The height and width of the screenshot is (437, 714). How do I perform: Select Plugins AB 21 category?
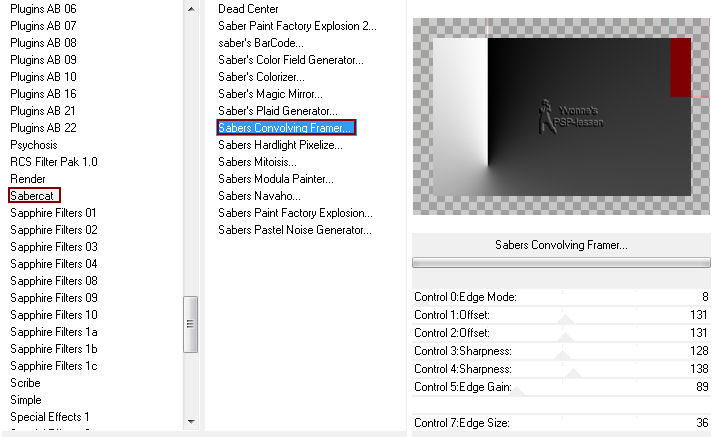(43, 111)
